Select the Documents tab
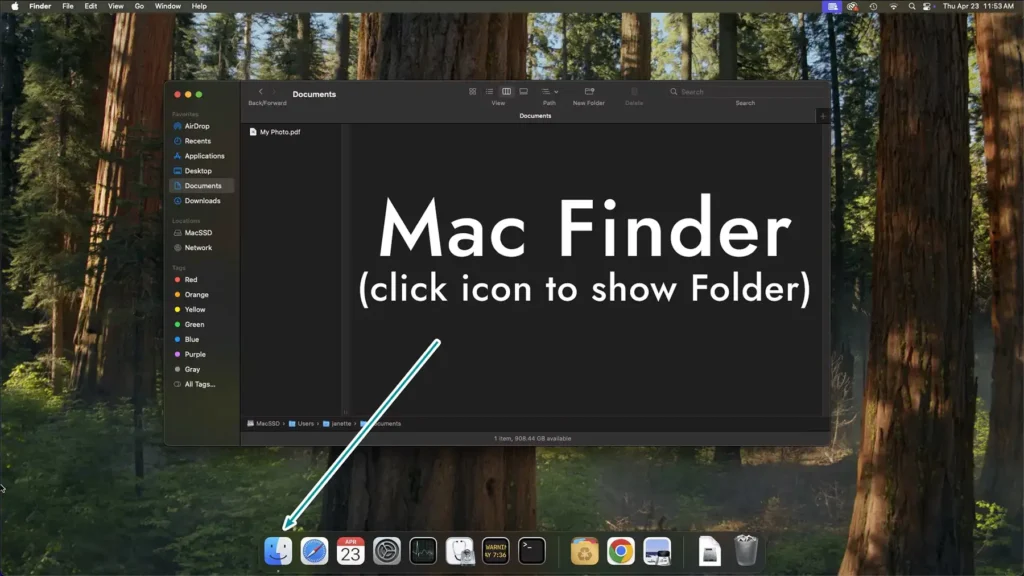The height and width of the screenshot is (576, 1024). coord(536,115)
